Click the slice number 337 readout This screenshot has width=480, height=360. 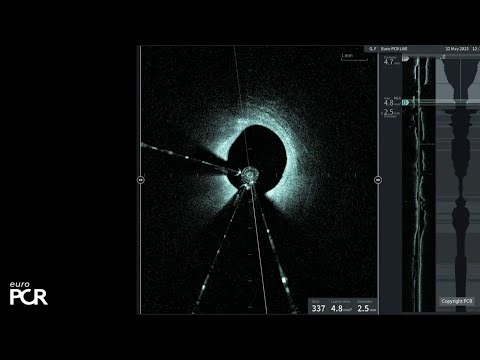tap(318, 307)
